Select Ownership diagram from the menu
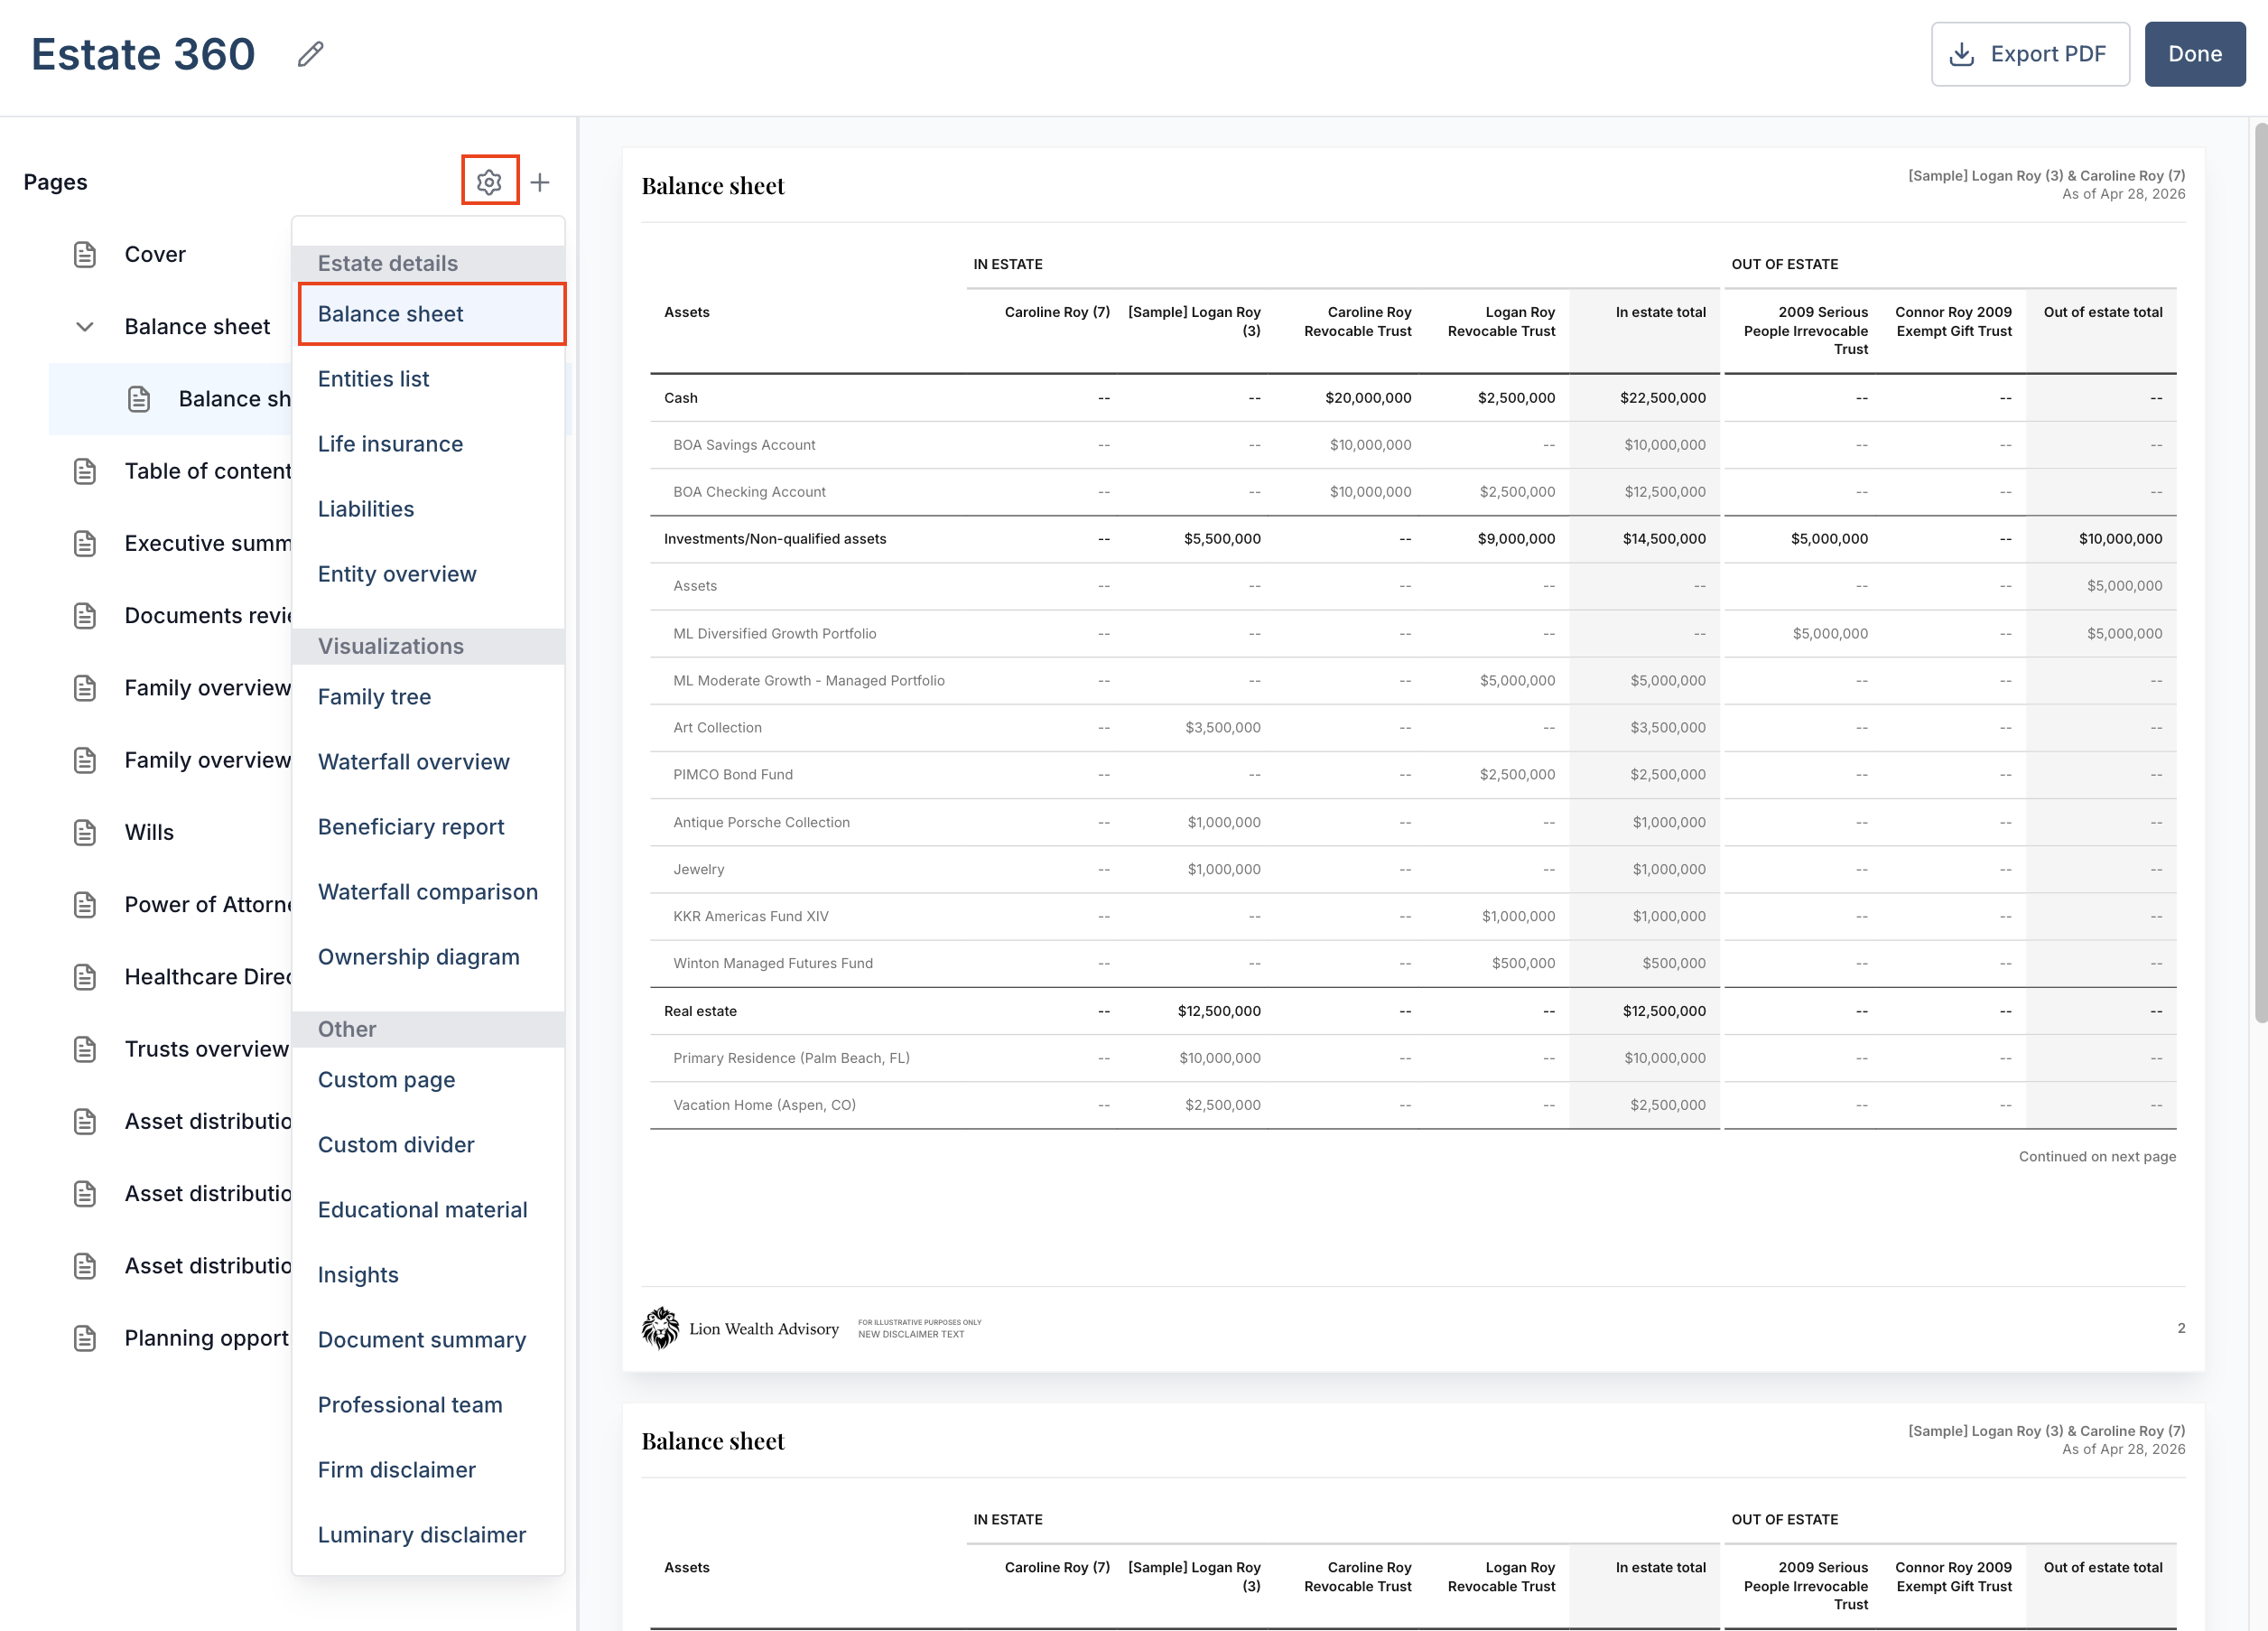2268x1631 pixels. [428, 957]
